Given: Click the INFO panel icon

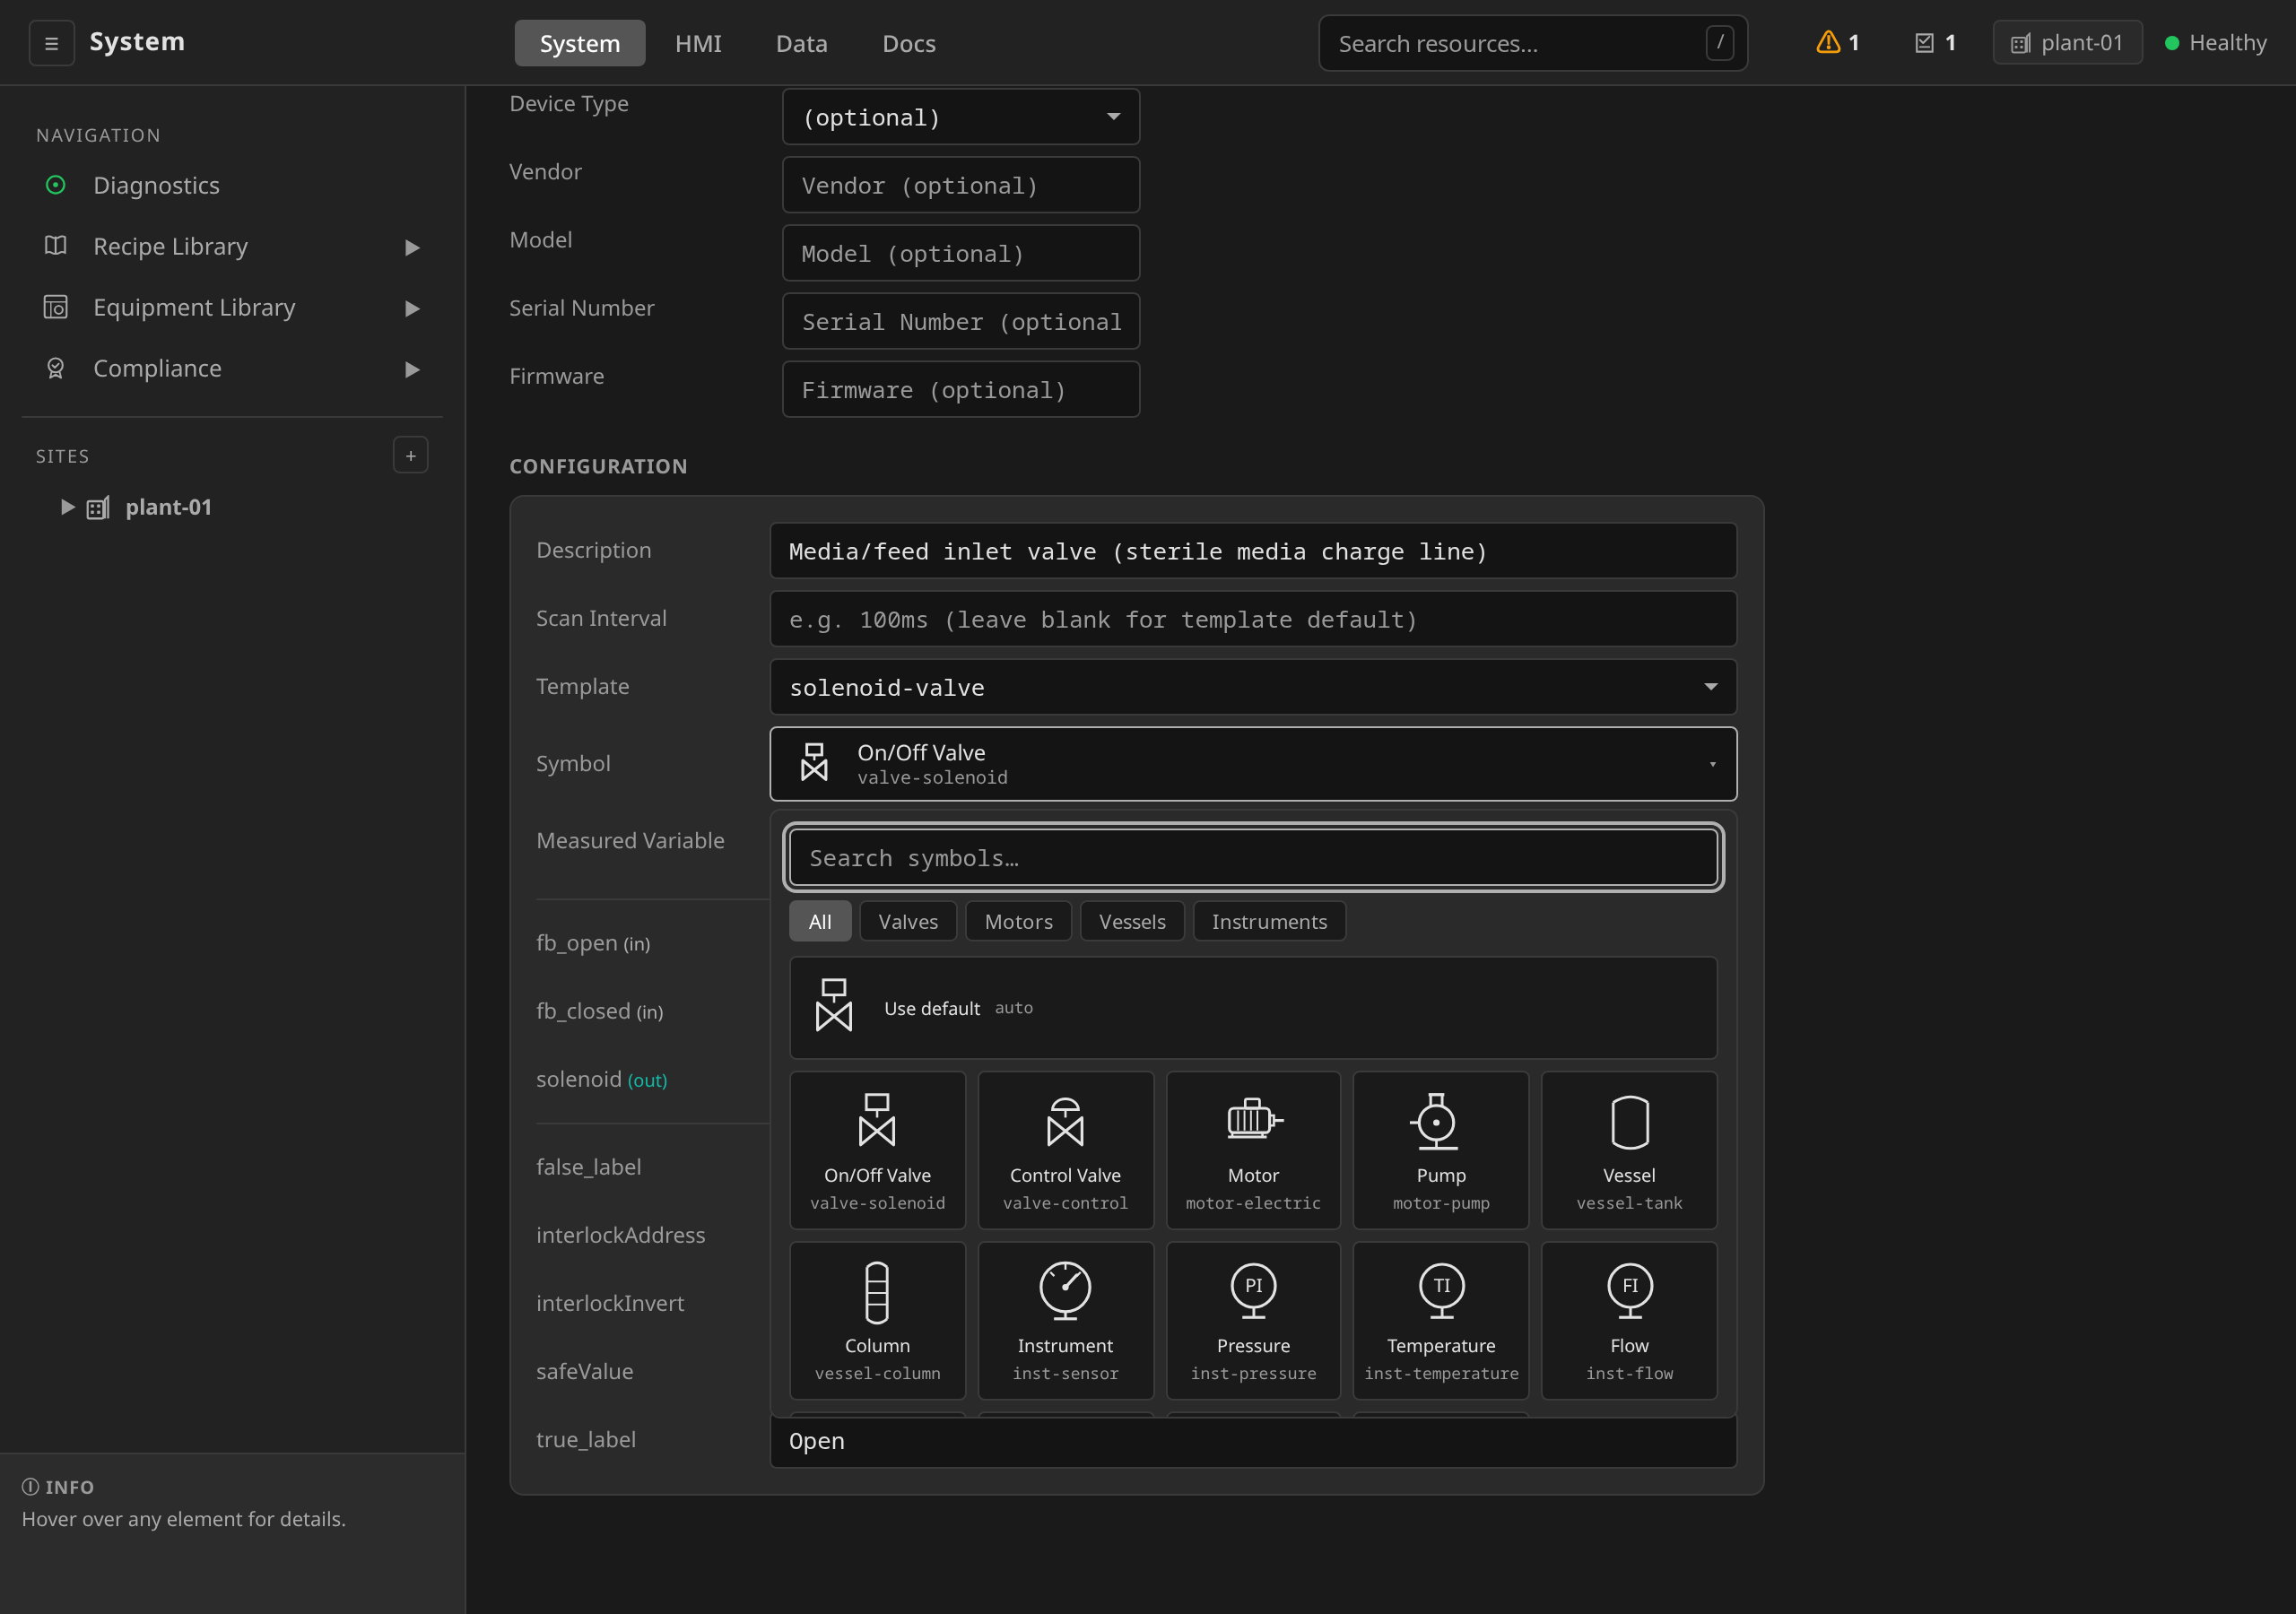Looking at the screenshot, I should click(31, 1486).
